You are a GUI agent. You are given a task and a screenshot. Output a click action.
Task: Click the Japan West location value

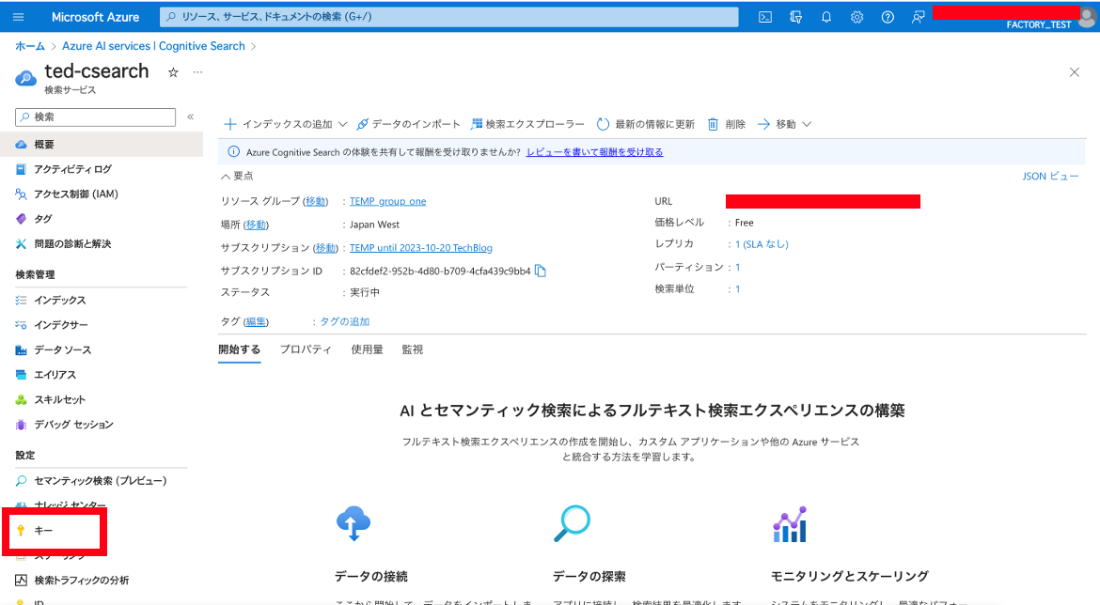tap(375, 225)
